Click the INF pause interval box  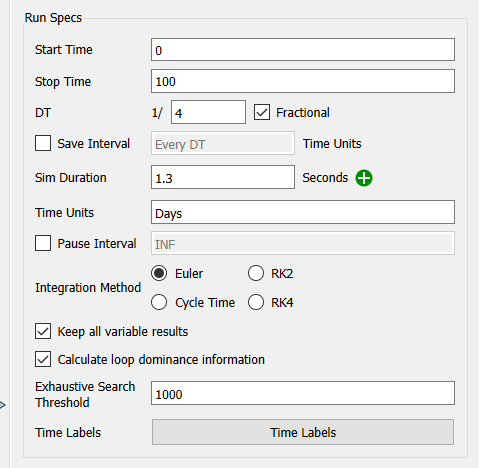tap(303, 243)
